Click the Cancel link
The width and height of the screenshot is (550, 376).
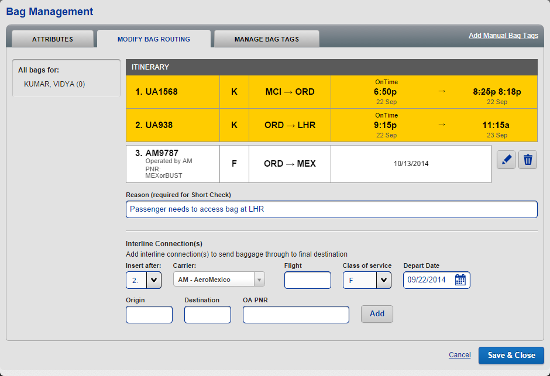(x=460, y=355)
